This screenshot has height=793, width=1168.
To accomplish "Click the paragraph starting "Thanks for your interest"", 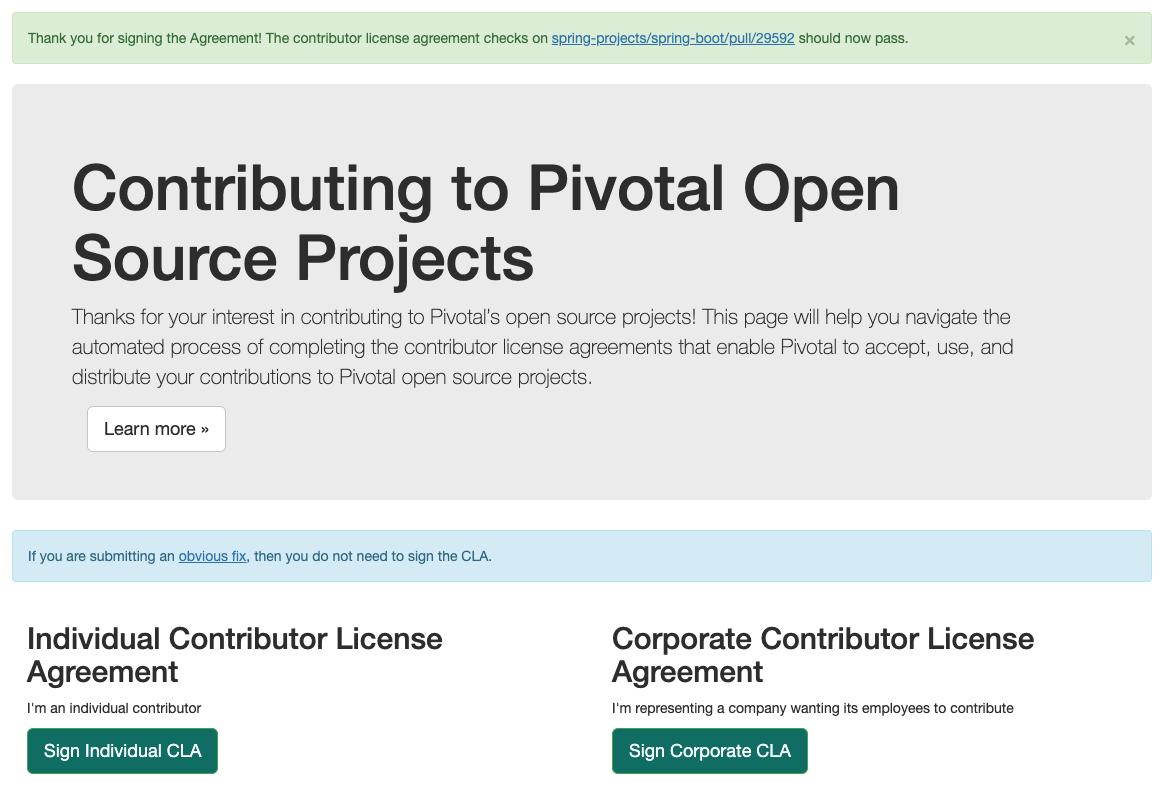I will click(542, 347).
